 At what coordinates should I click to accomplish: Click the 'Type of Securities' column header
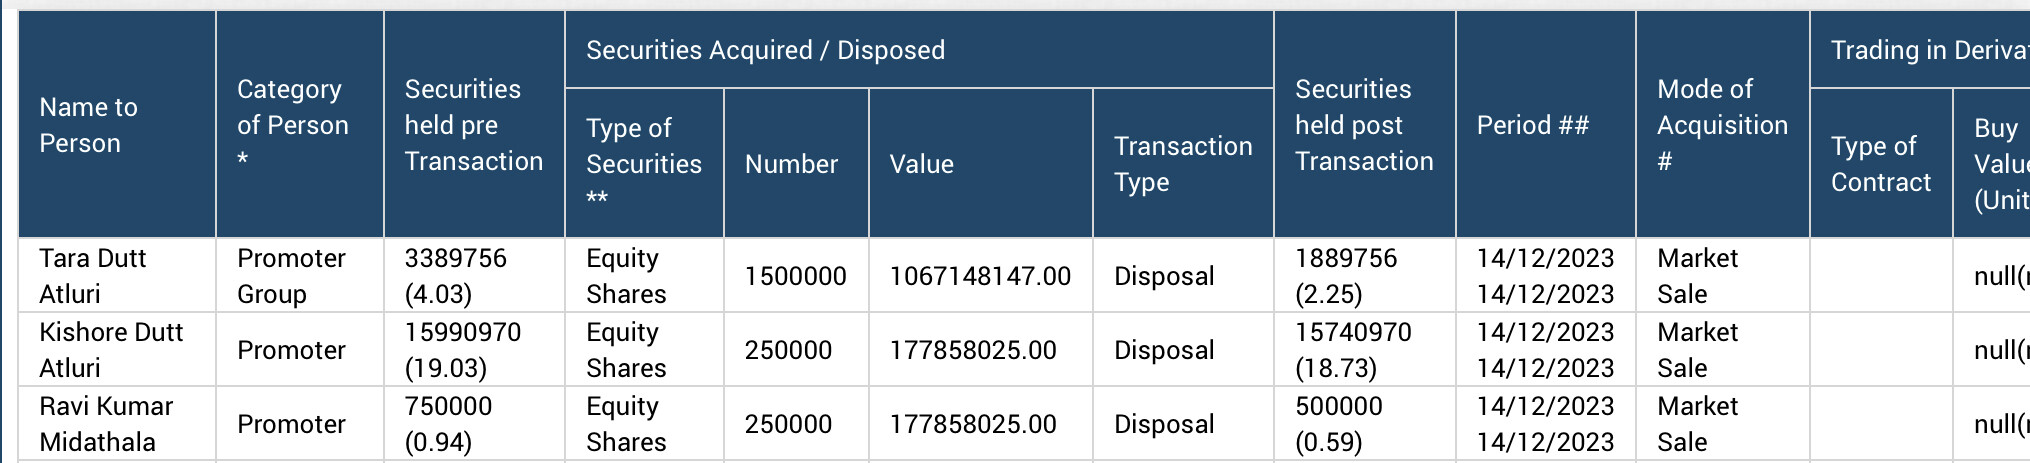tap(643, 163)
